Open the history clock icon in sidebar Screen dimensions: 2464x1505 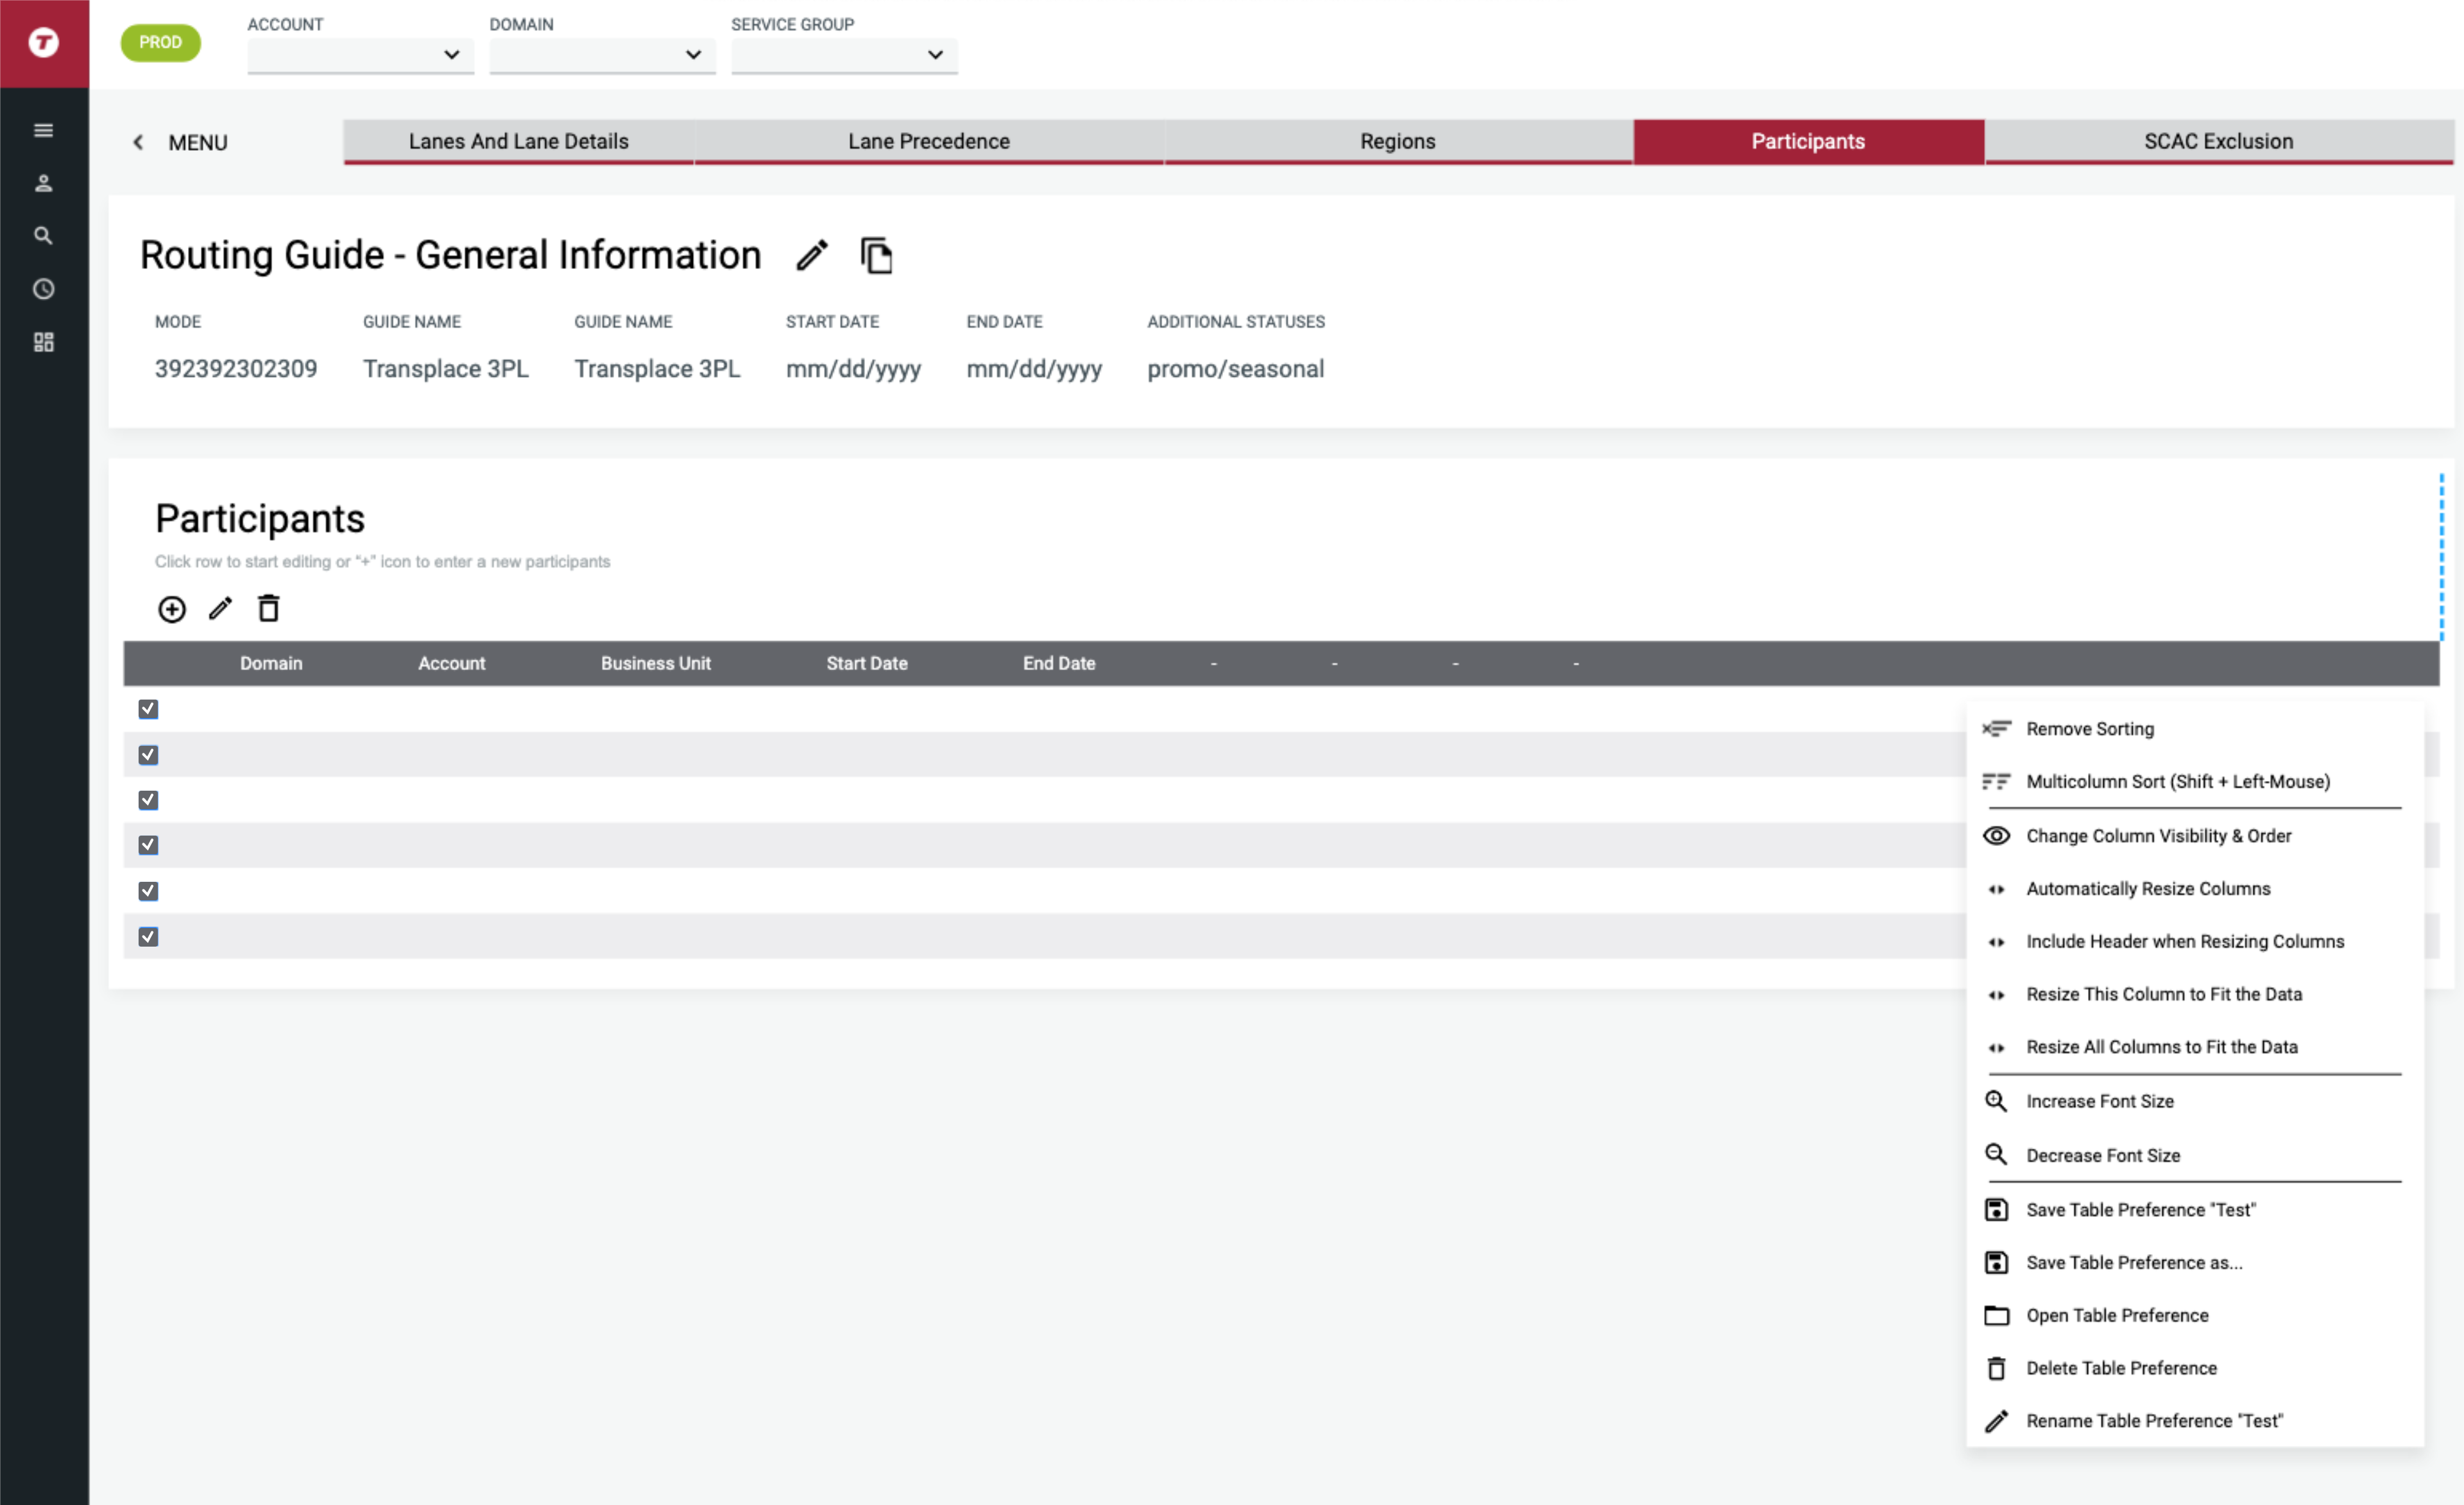coord(43,289)
